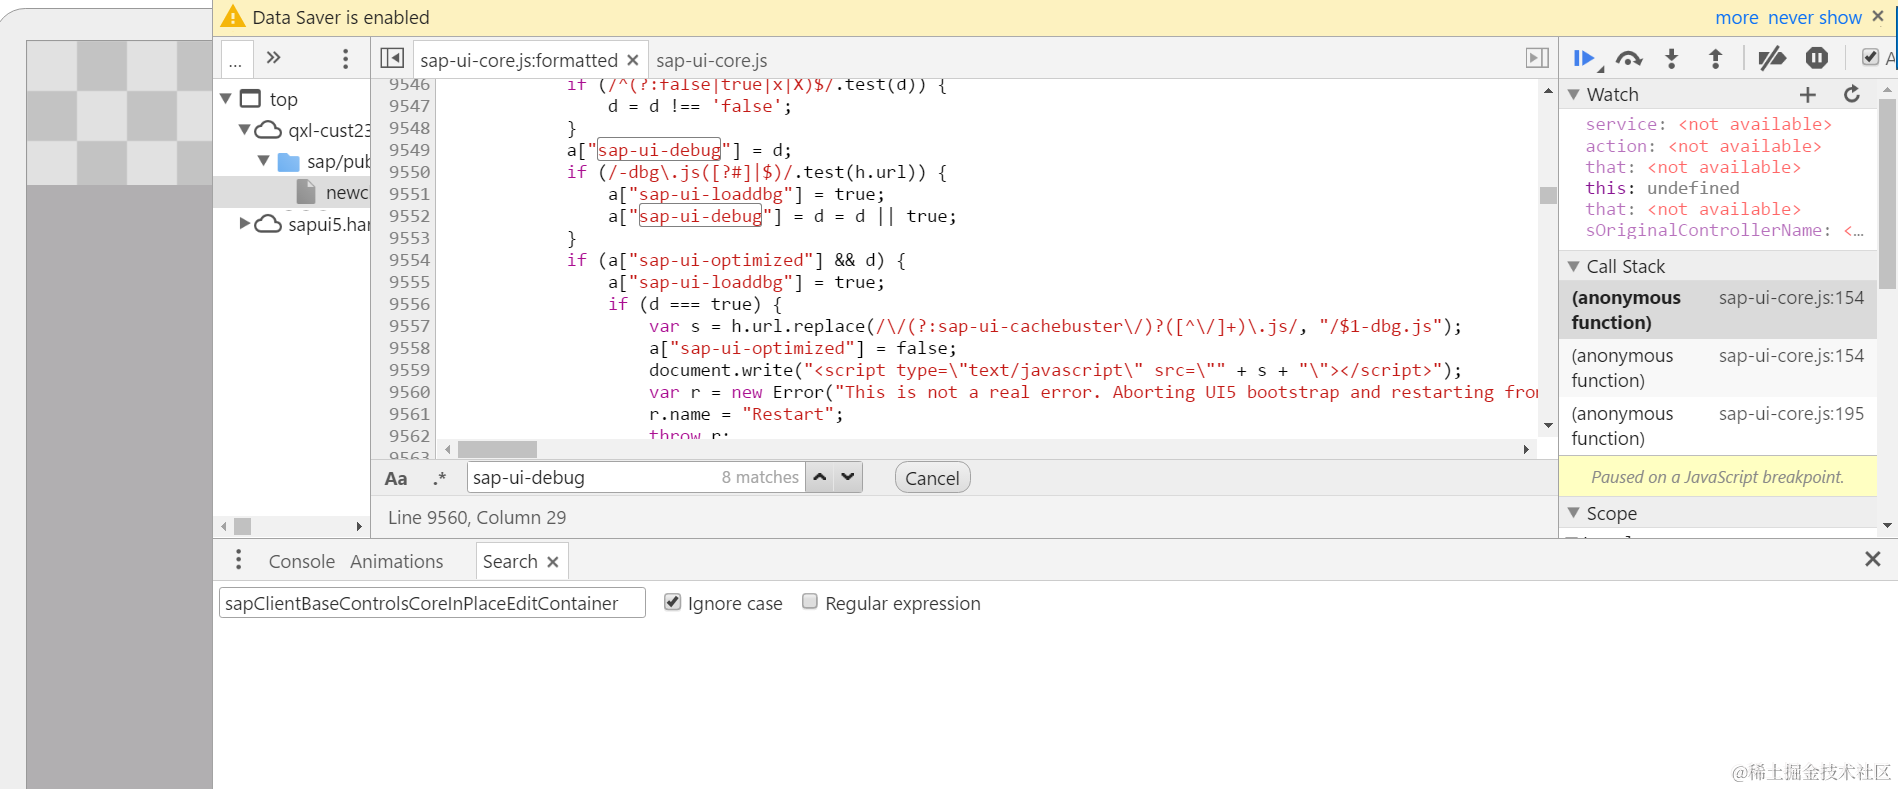The image size is (1898, 789).
Task: Hide the debugger sidebar
Action: pyautogui.click(x=1537, y=59)
